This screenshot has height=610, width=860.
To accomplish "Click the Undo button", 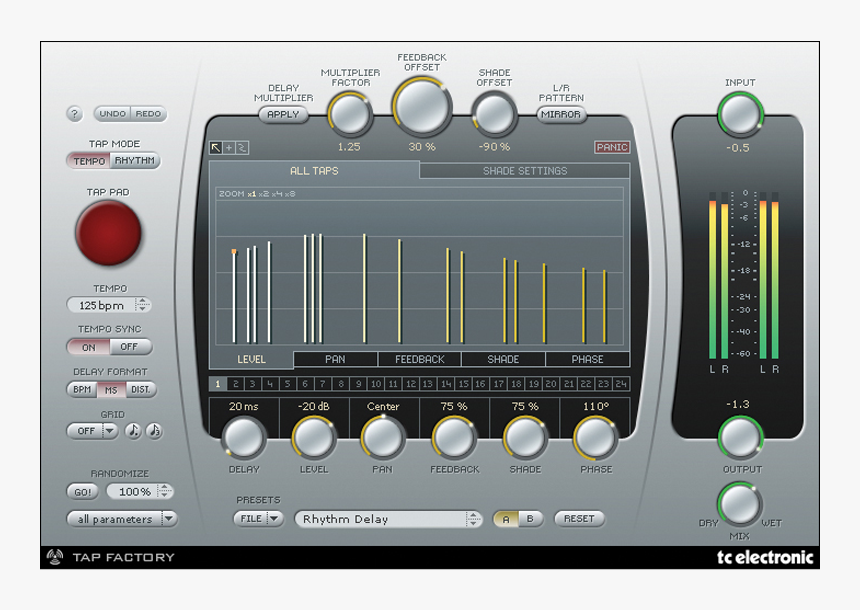I will 112,114.
